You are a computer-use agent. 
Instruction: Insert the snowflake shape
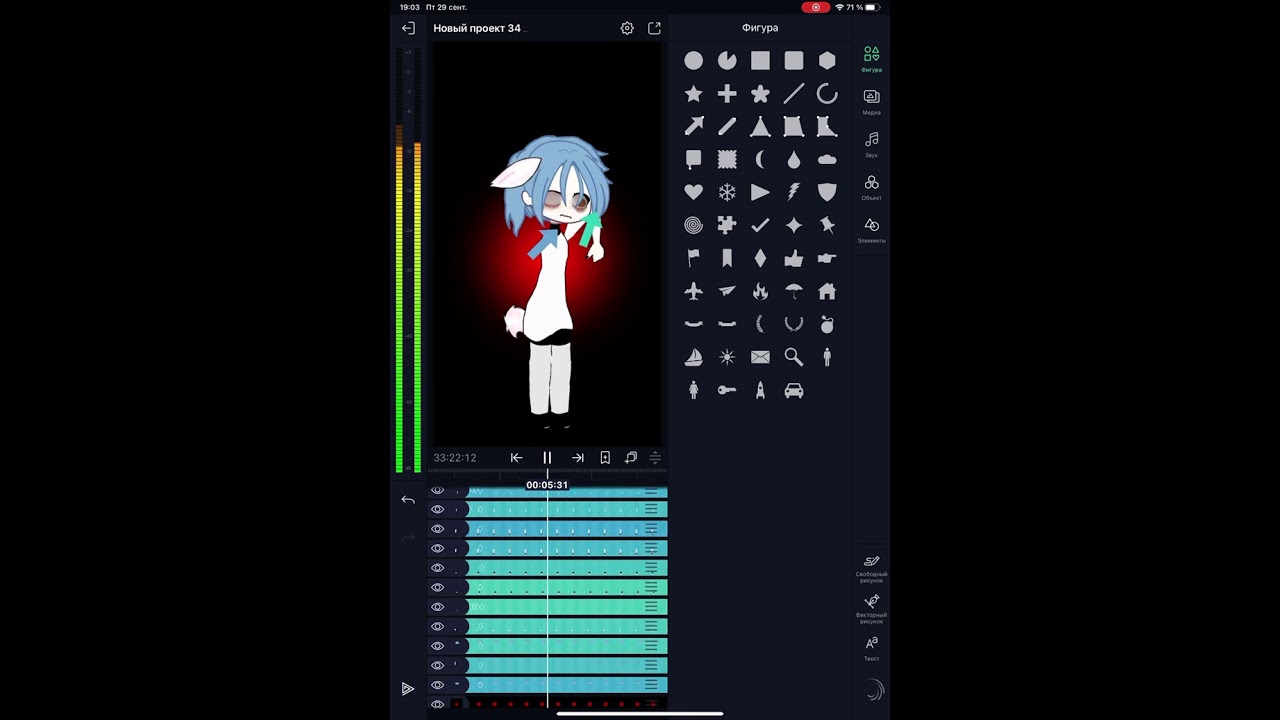tap(727, 192)
